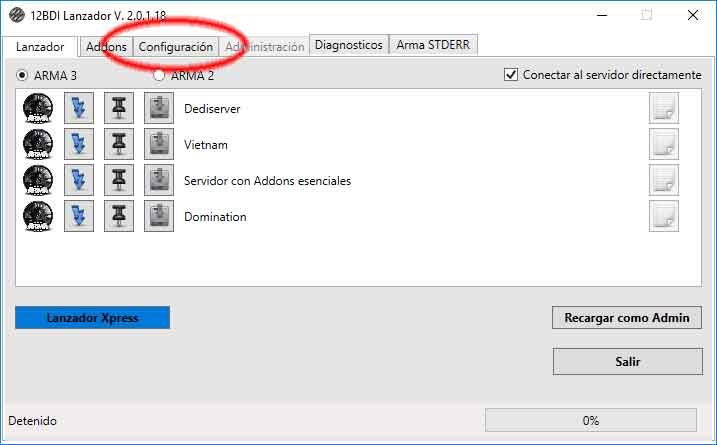The width and height of the screenshot is (717, 445).
Task: Click the pushpin icon for Dediserver
Action: 119,108
